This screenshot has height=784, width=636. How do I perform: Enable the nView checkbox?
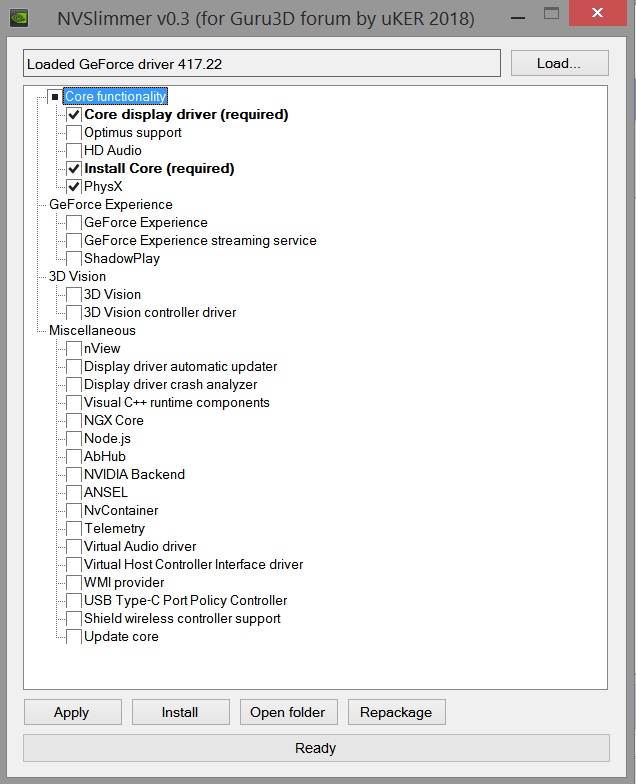(74, 348)
